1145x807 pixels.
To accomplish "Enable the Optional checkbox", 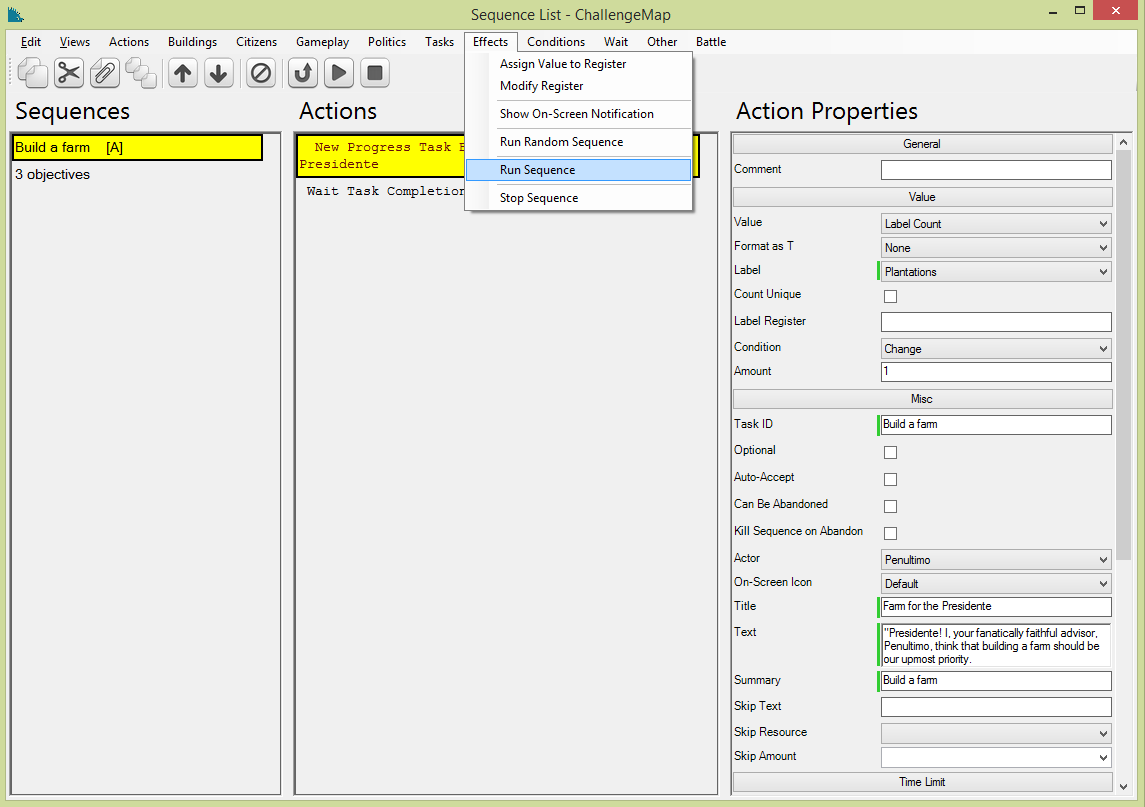I will click(x=890, y=453).
